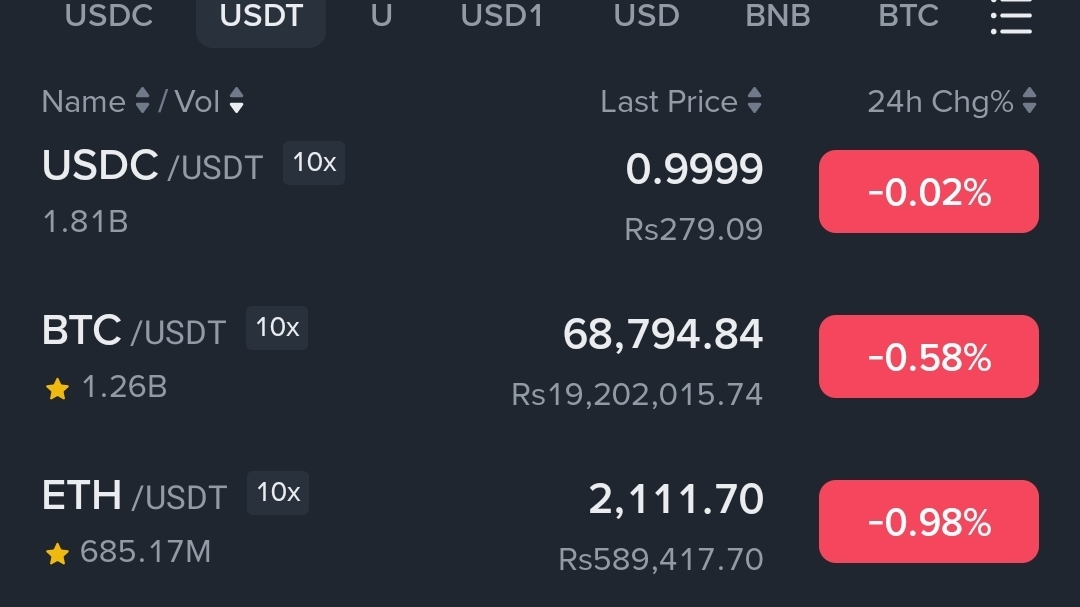The image size is (1080, 607).
Task: Tap the BTC -0.58% change button
Action: click(928, 357)
